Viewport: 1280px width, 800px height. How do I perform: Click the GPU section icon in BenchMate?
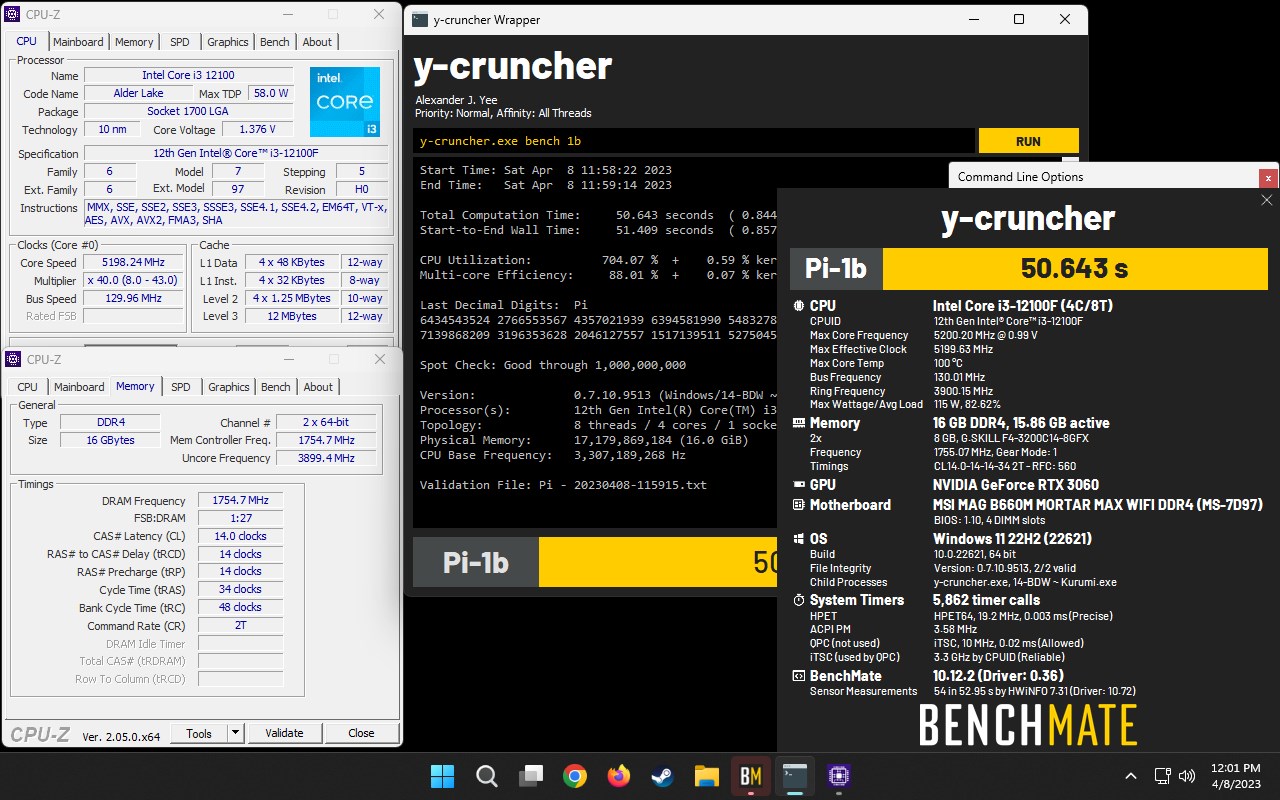pos(799,485)
